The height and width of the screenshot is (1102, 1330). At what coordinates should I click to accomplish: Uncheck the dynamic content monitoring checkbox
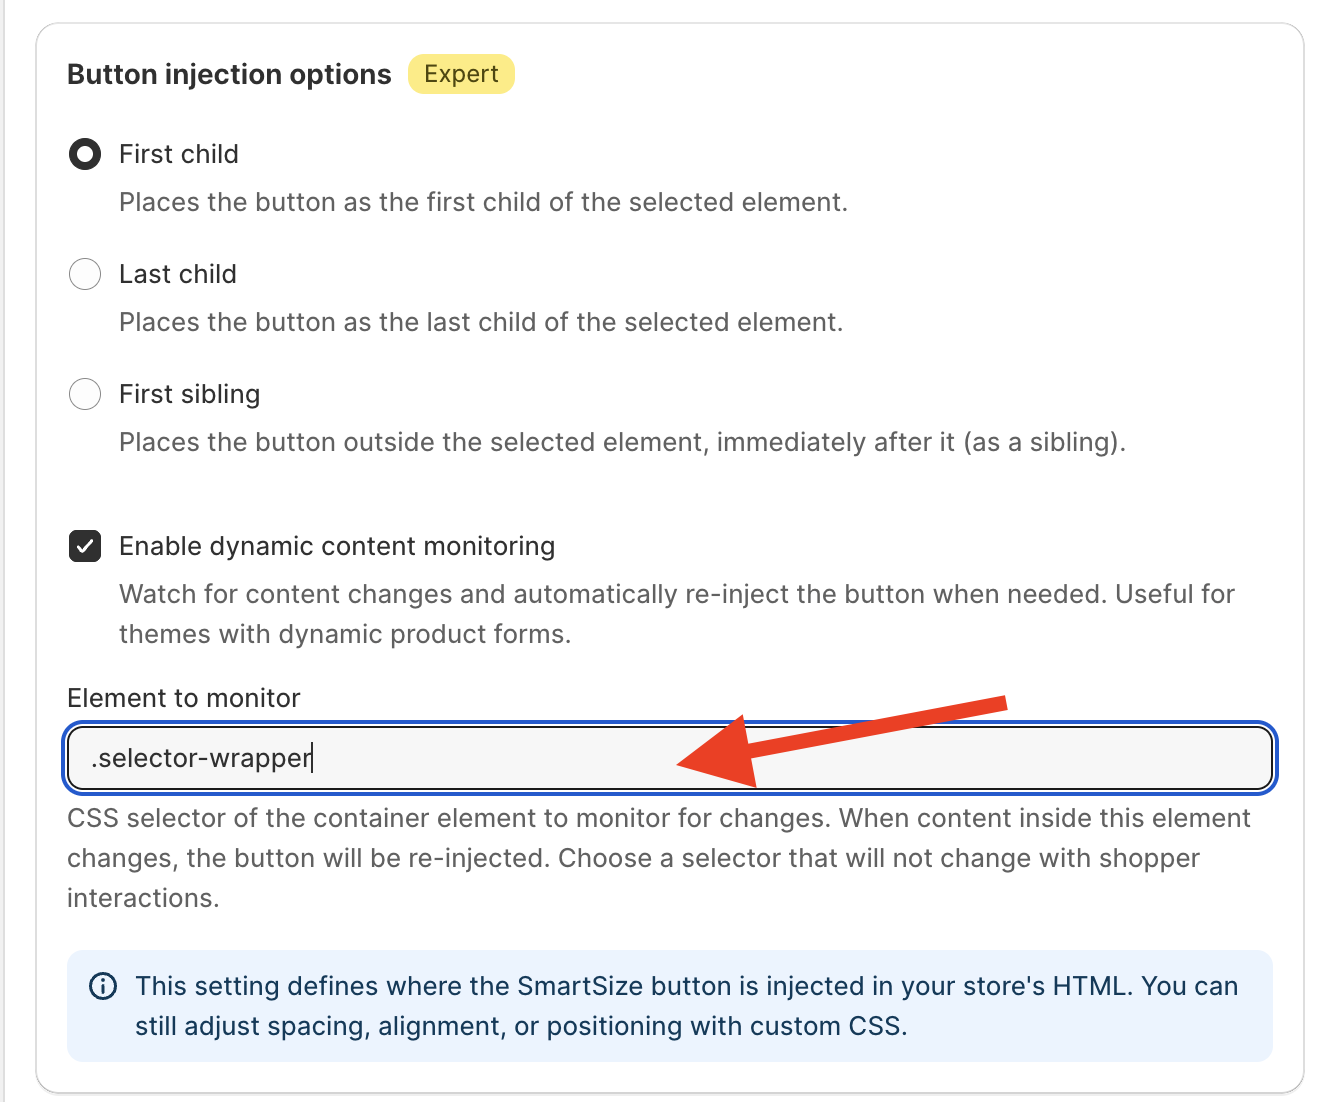click(x=85, y=546)
